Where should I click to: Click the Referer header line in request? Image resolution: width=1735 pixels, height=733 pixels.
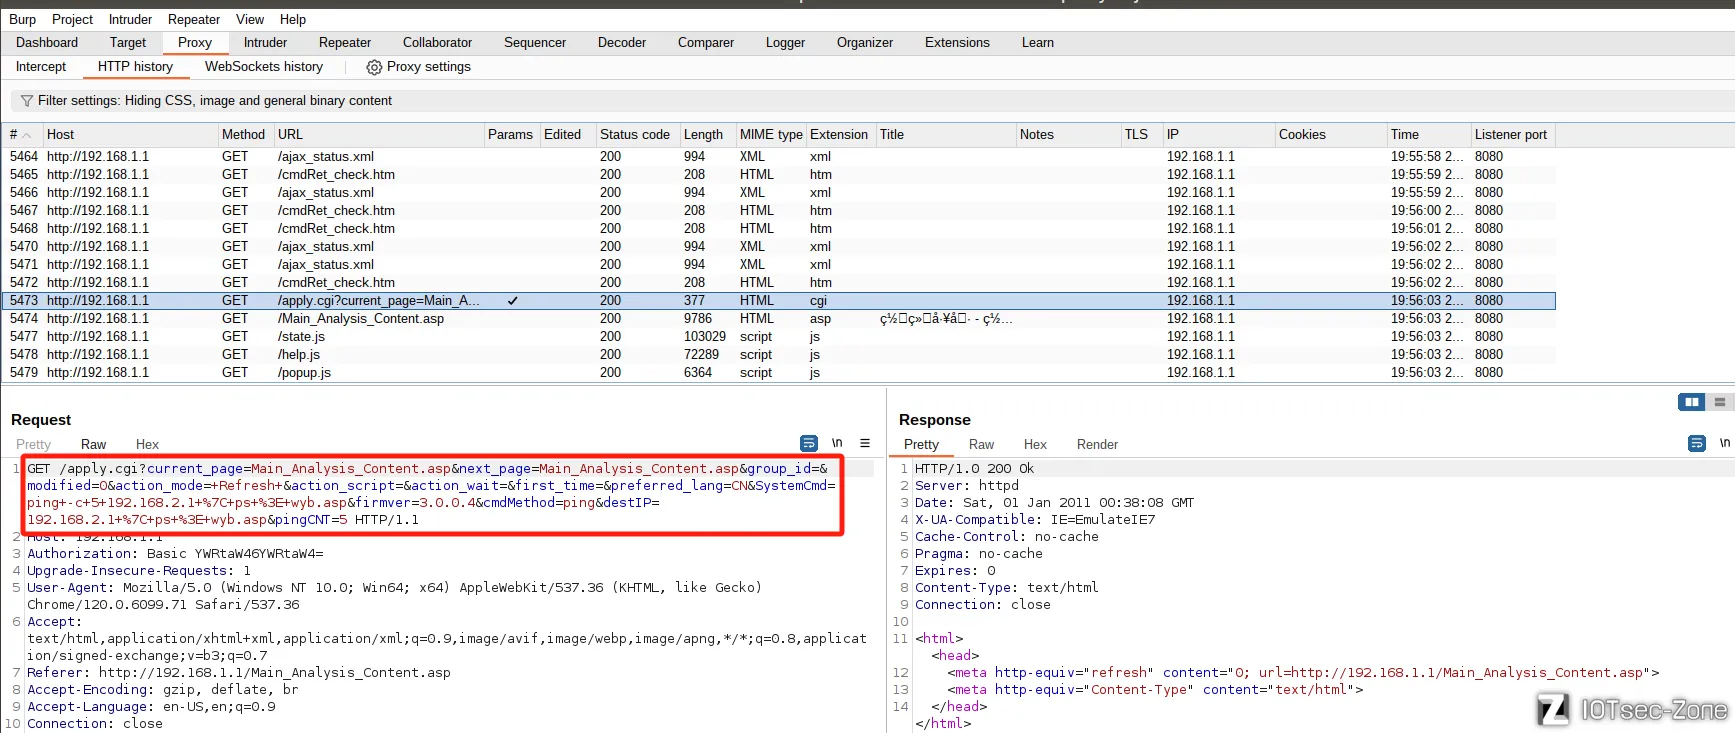click(239, 673)
